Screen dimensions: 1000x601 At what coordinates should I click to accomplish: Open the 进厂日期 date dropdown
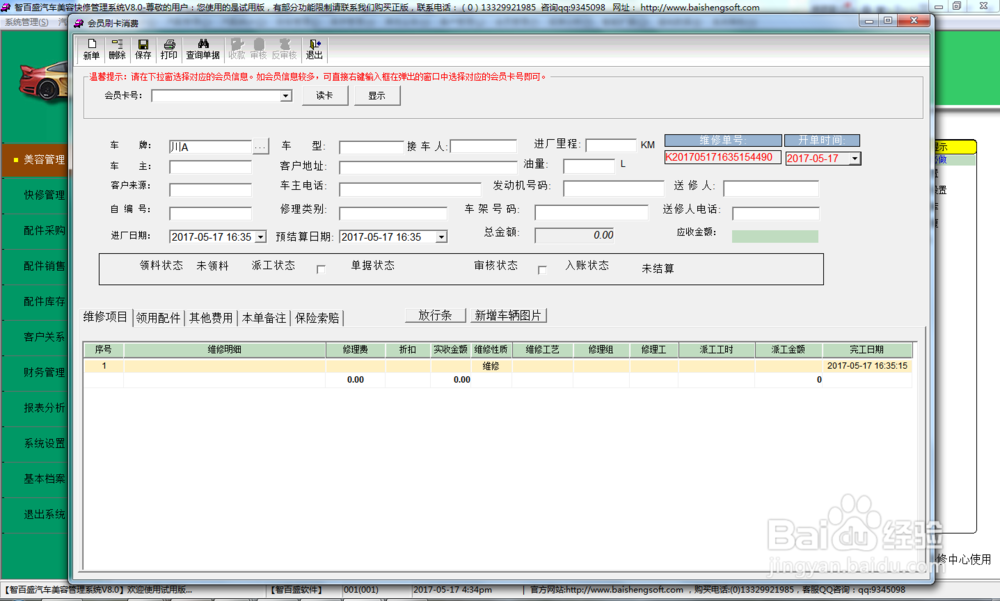point(261,237)
